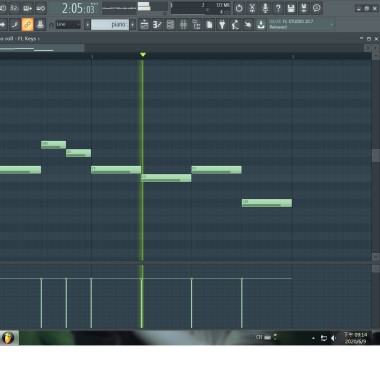The image size is (380, 380).
Task: Open the plugin picker plug icon
Action: (222, 24)
